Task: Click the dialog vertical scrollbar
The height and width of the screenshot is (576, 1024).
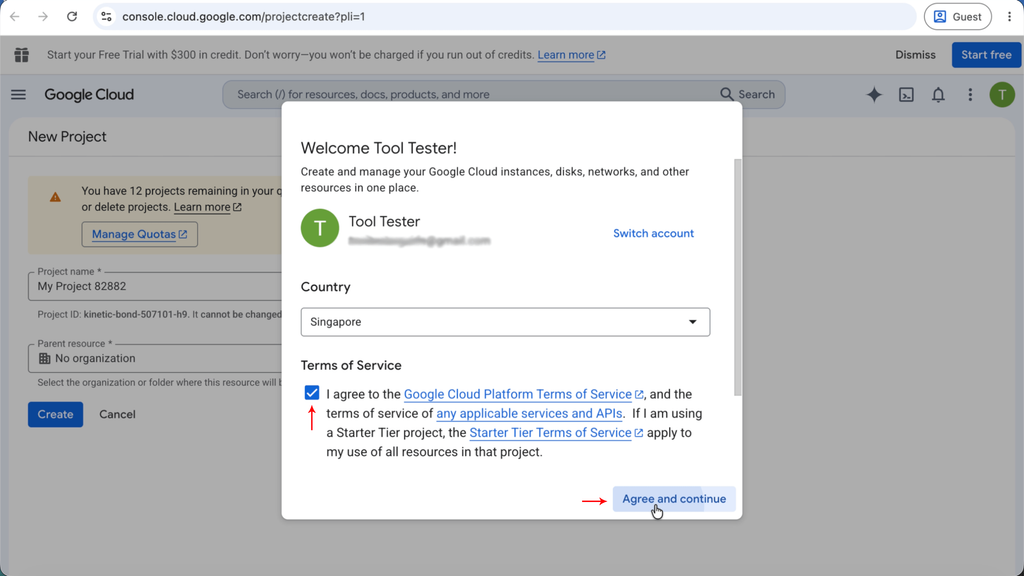Action: [737, 278]
